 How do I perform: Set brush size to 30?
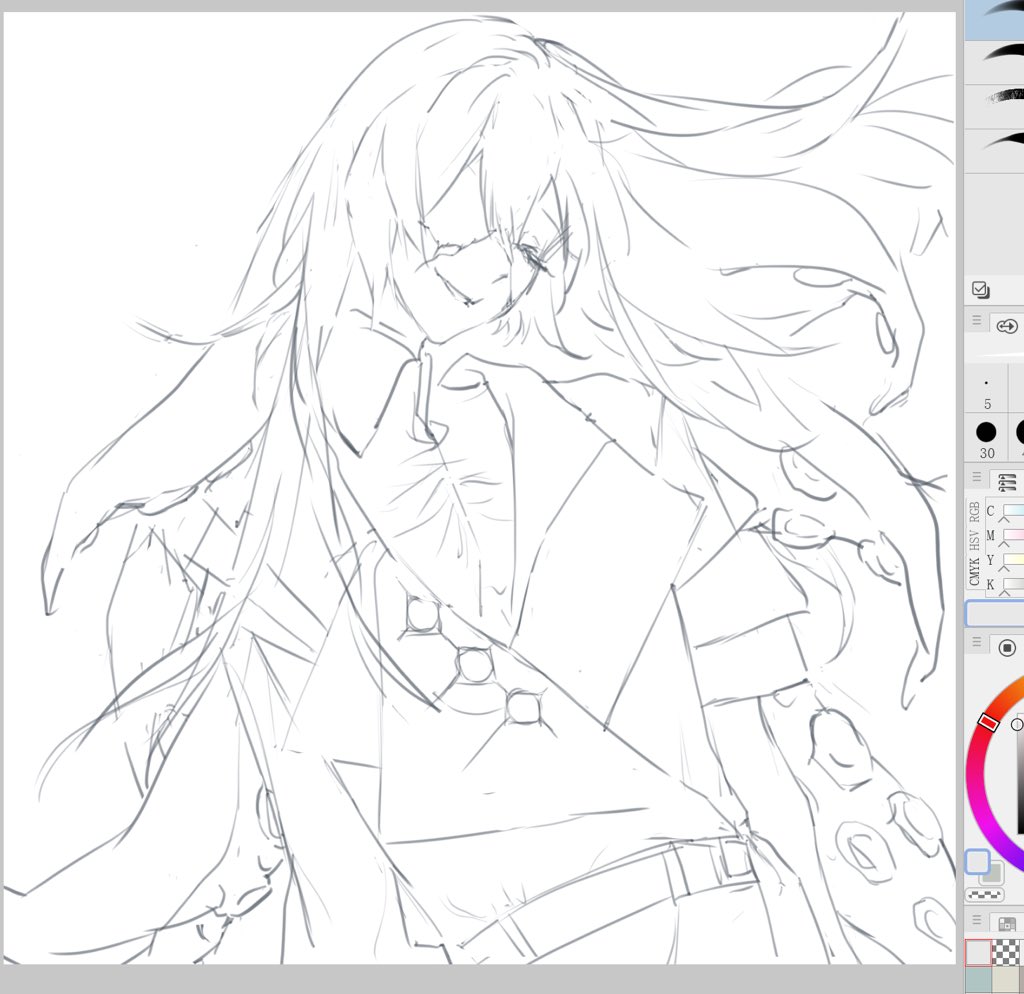click(x=986, y=440)
